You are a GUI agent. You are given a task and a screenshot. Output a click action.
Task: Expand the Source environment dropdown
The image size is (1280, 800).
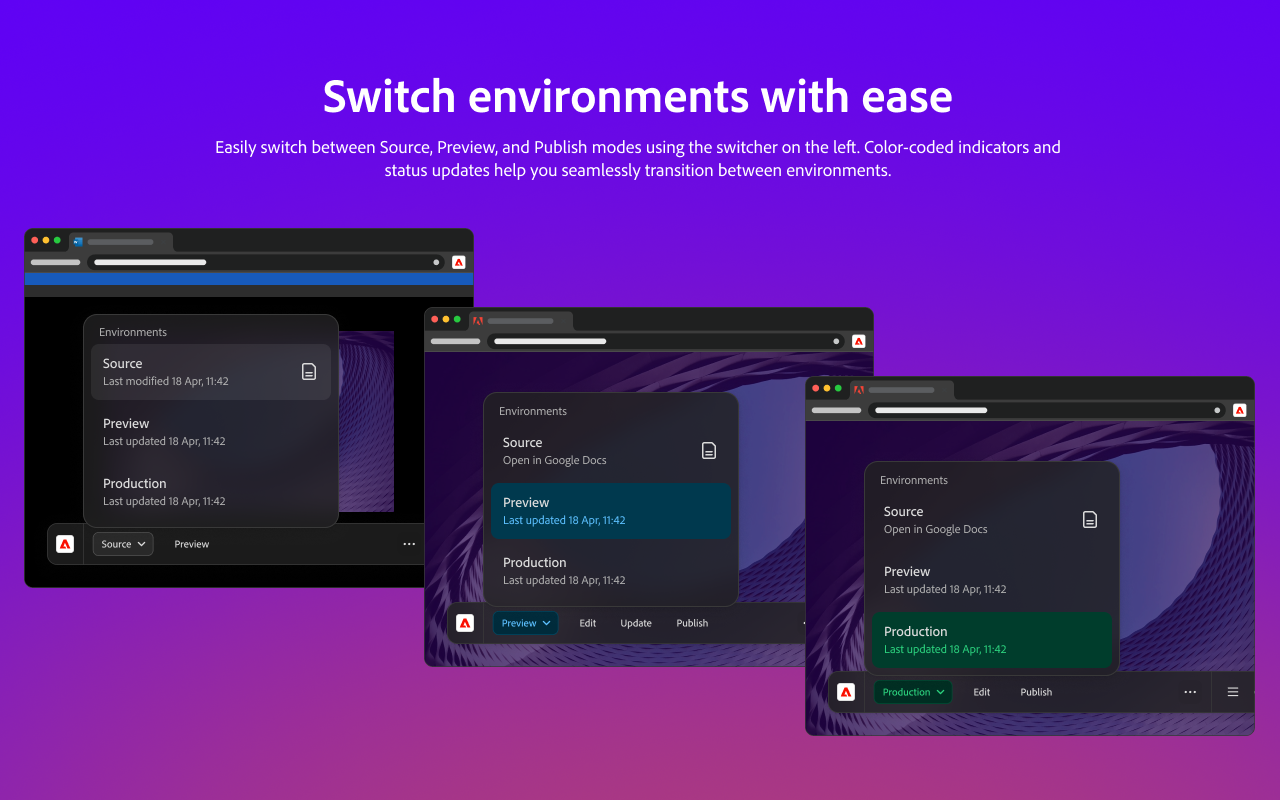(x=123, y=544)
